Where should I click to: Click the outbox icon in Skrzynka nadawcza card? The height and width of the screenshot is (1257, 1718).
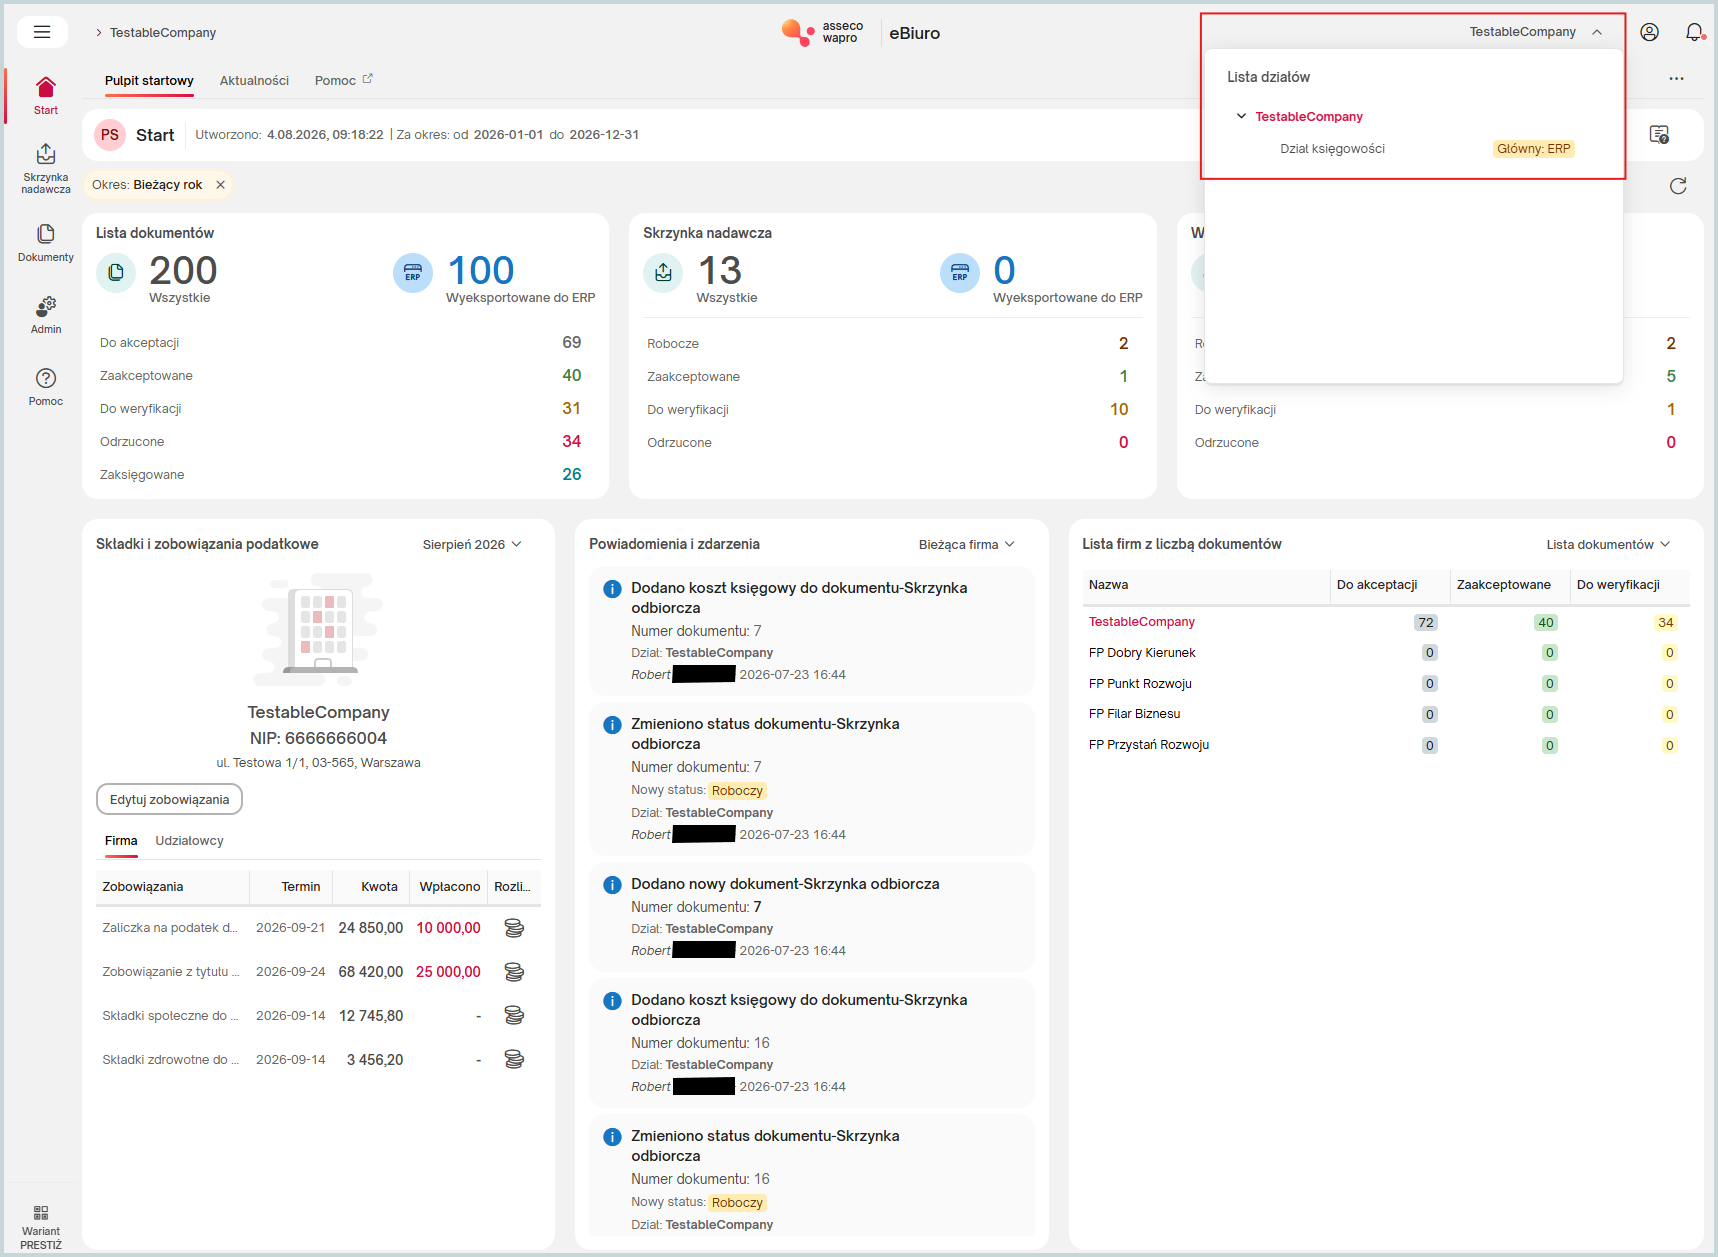pos(663,273)
